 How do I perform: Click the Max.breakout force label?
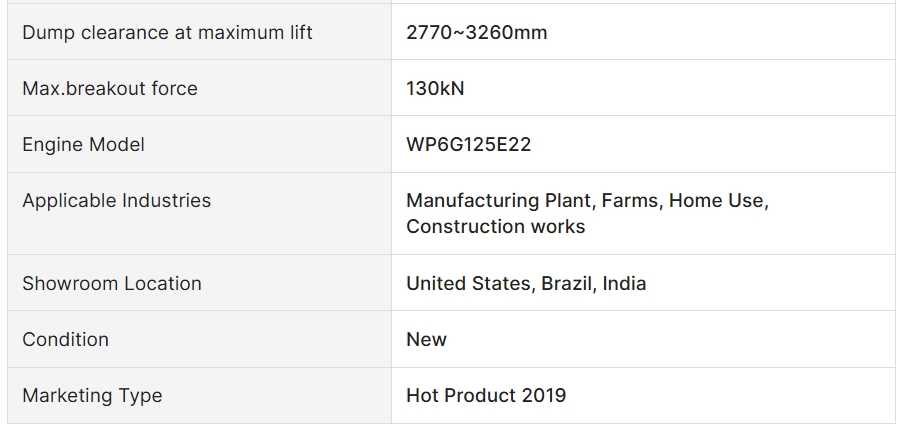pos(110,89)
